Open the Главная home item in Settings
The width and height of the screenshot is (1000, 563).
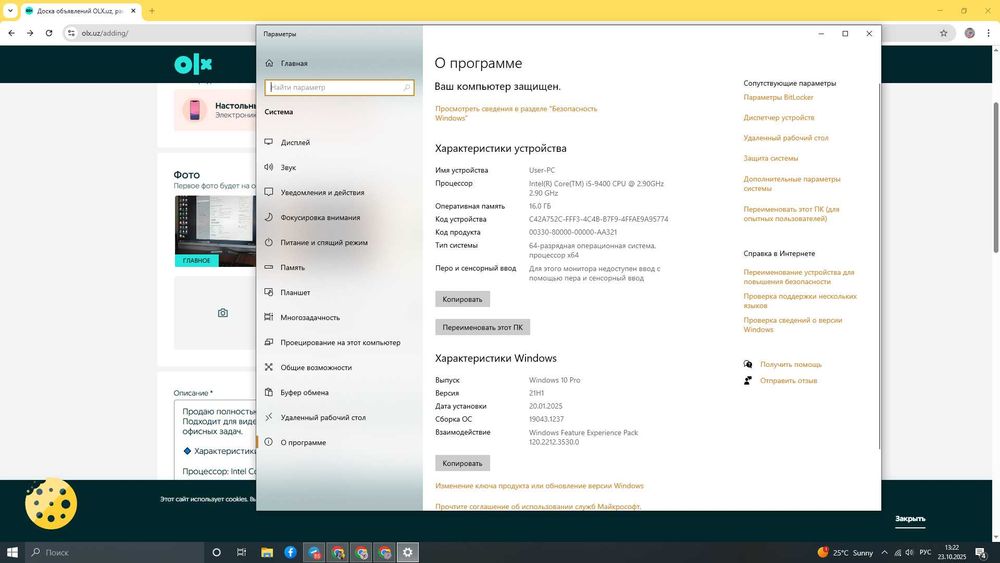click(287, 63)
